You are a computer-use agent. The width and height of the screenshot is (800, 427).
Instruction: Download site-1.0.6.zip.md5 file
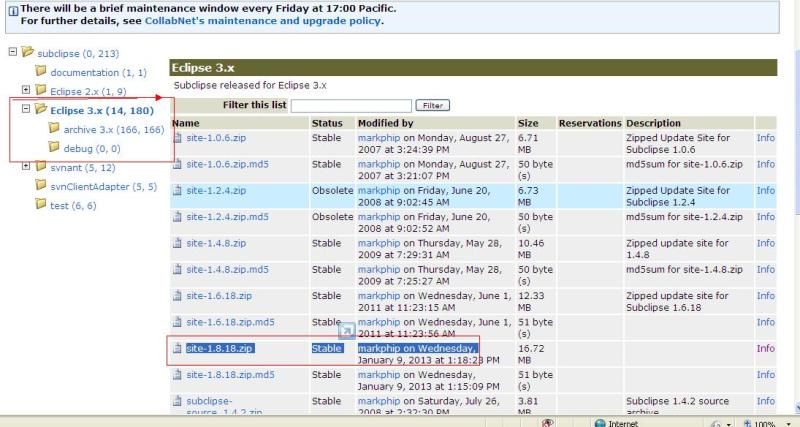(227, 164)
